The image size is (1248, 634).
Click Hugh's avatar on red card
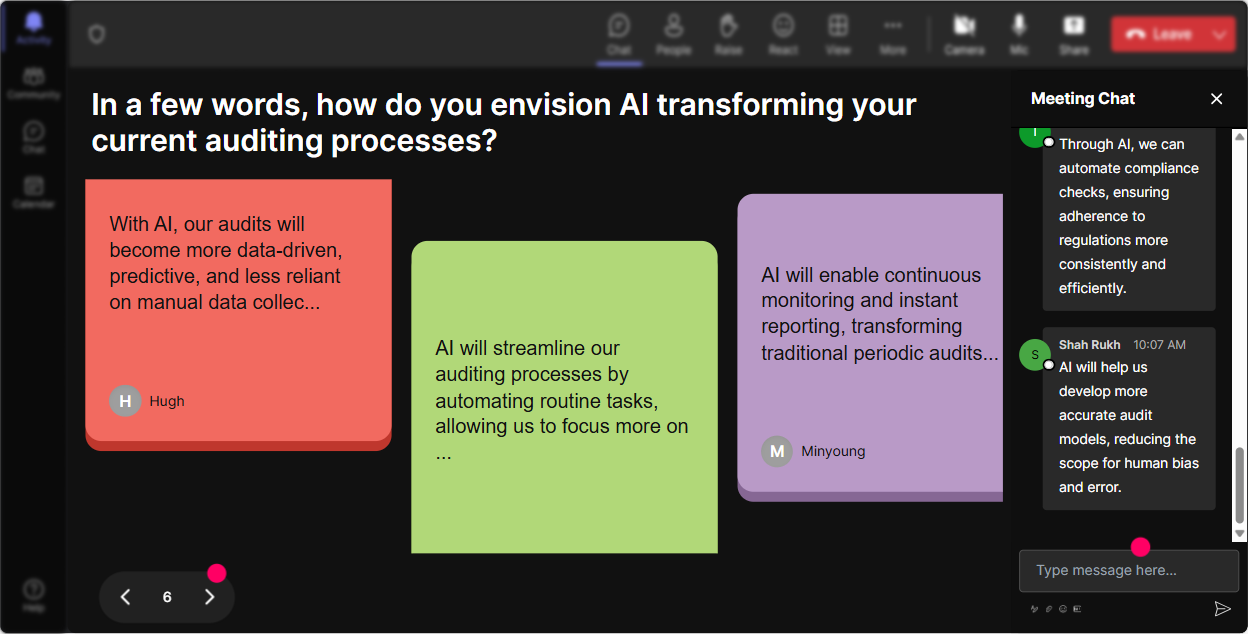click(x=125, y=401)
